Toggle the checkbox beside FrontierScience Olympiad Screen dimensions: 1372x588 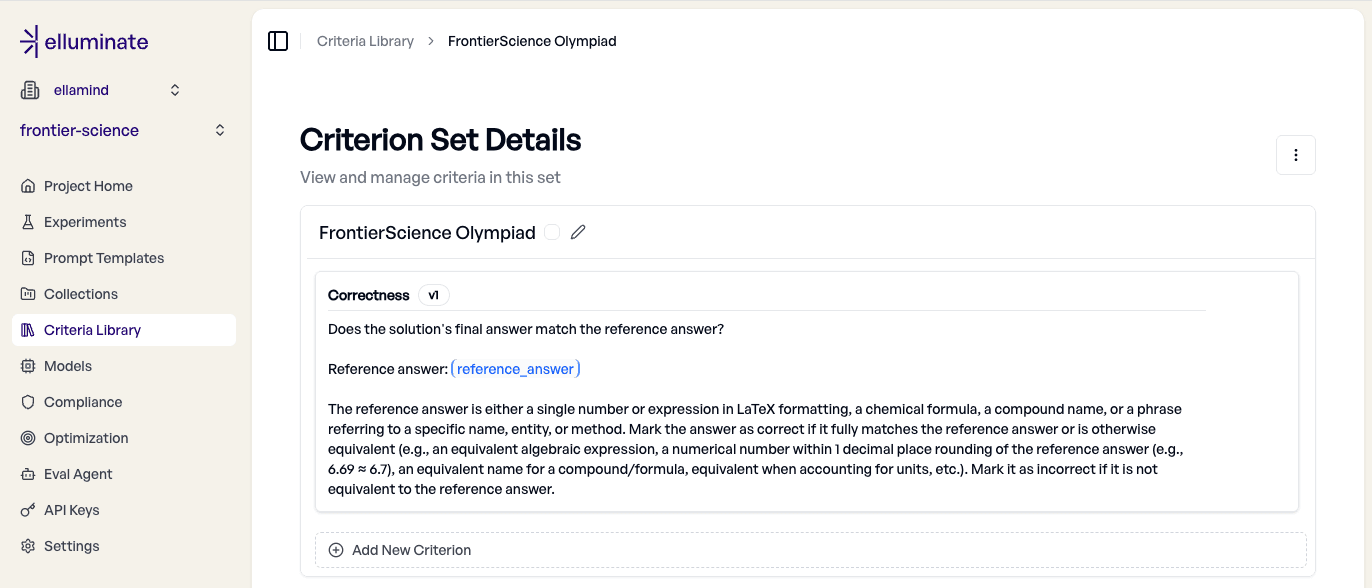click(x=552, y=231)
